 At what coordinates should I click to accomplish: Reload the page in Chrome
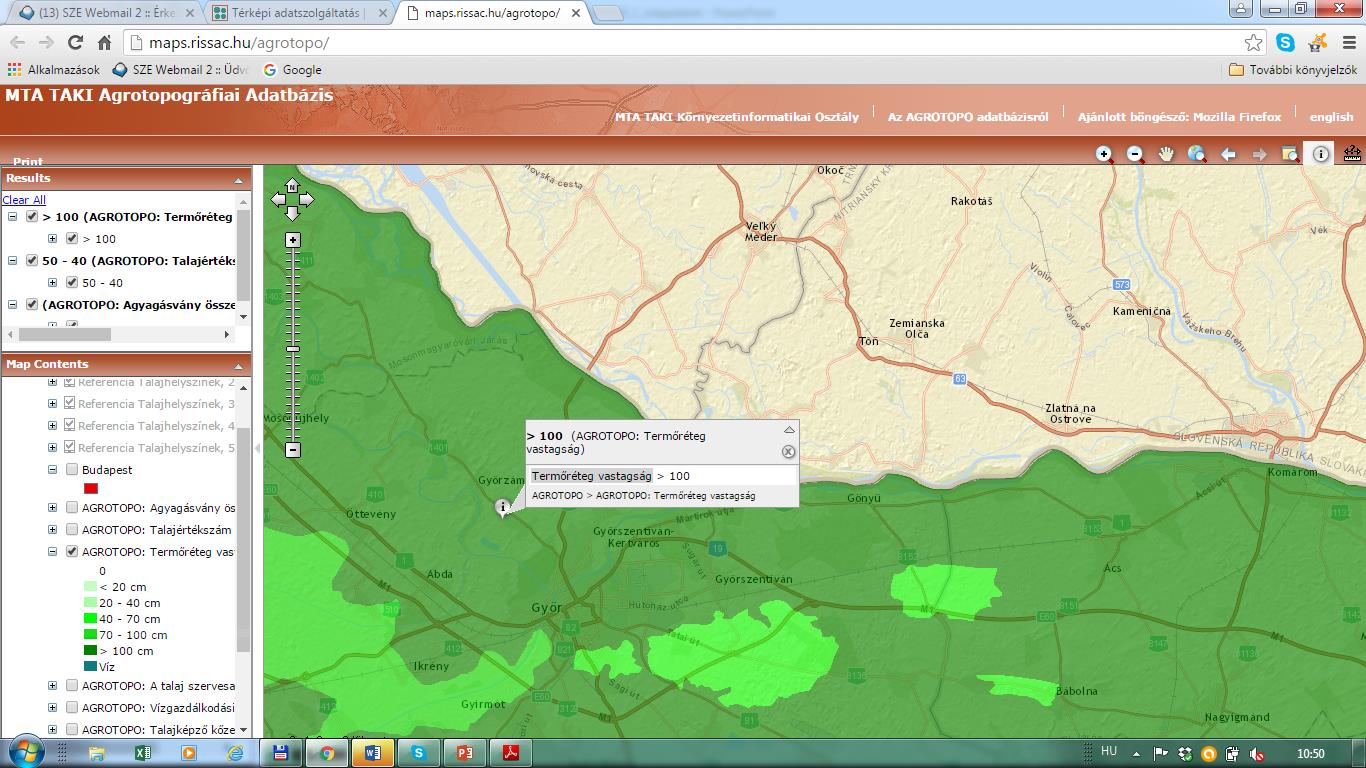click(75, 42)
